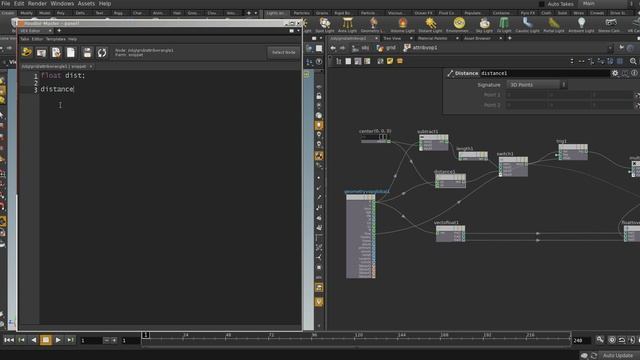Click the orange network box icon in network toolbar
This screenshot has height=360, width=640.
400,61
